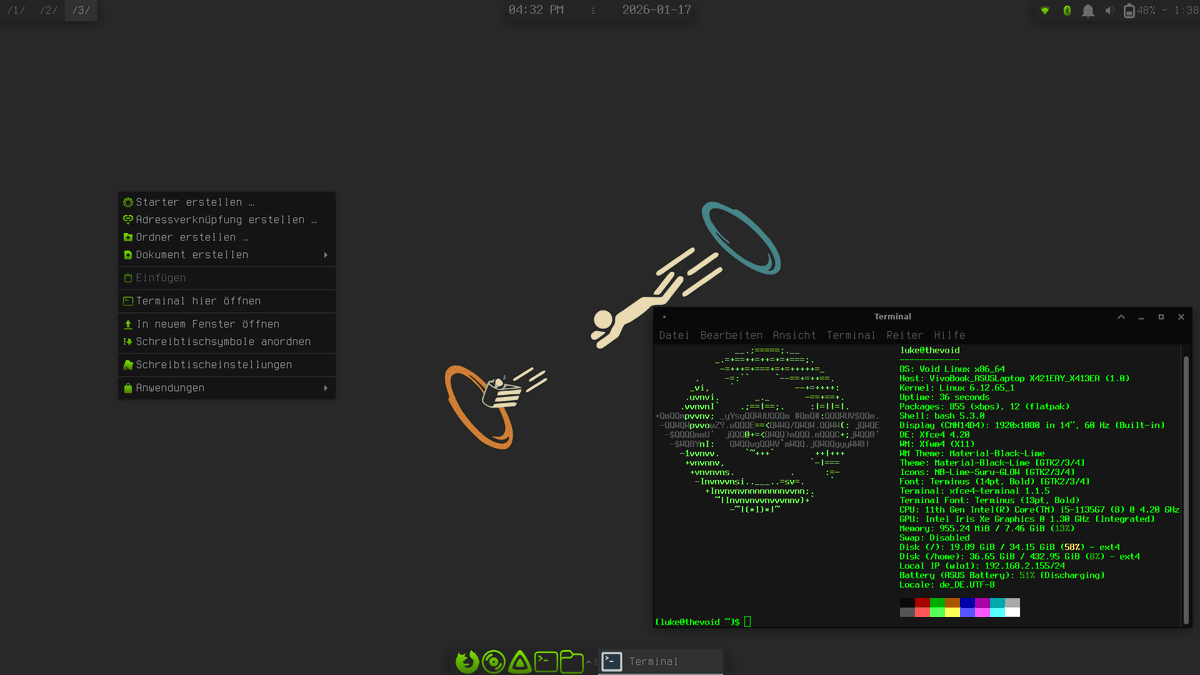Maximize the Terminal window
Viewport: 1200px width, 675px height.
(1161, 317)
